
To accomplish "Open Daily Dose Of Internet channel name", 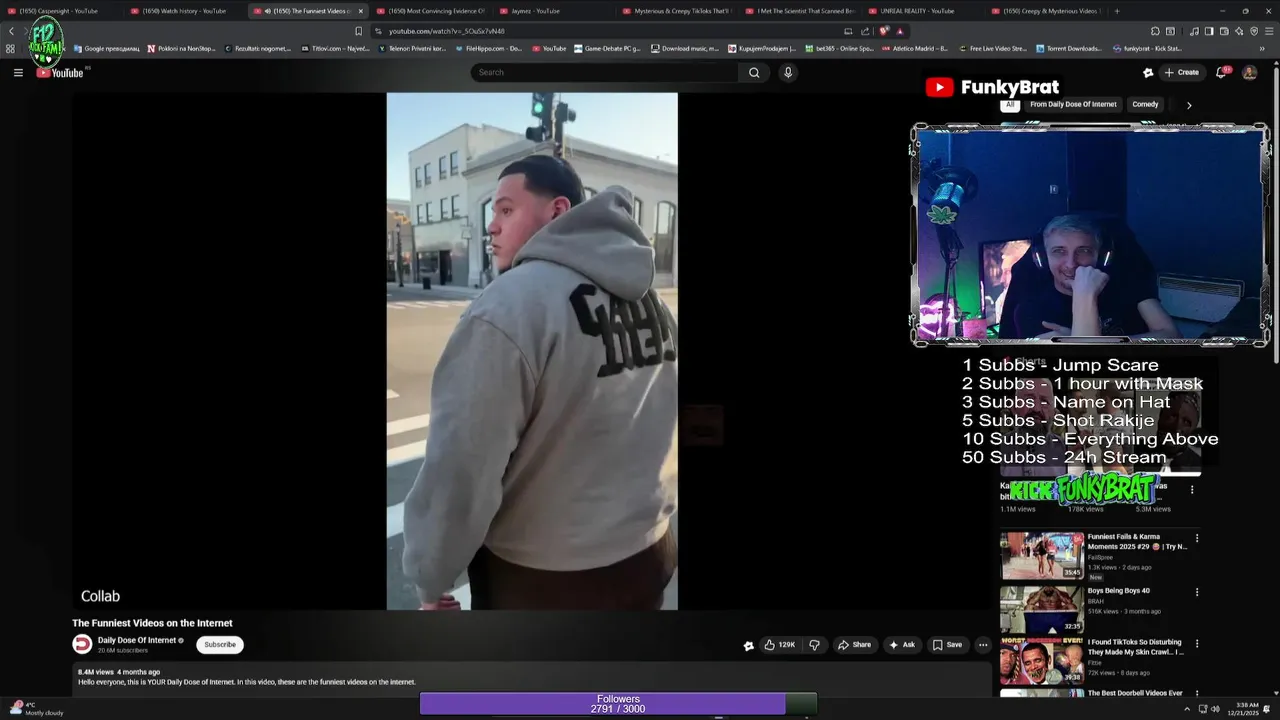I will pyautogui.click(x=137, y=640).
